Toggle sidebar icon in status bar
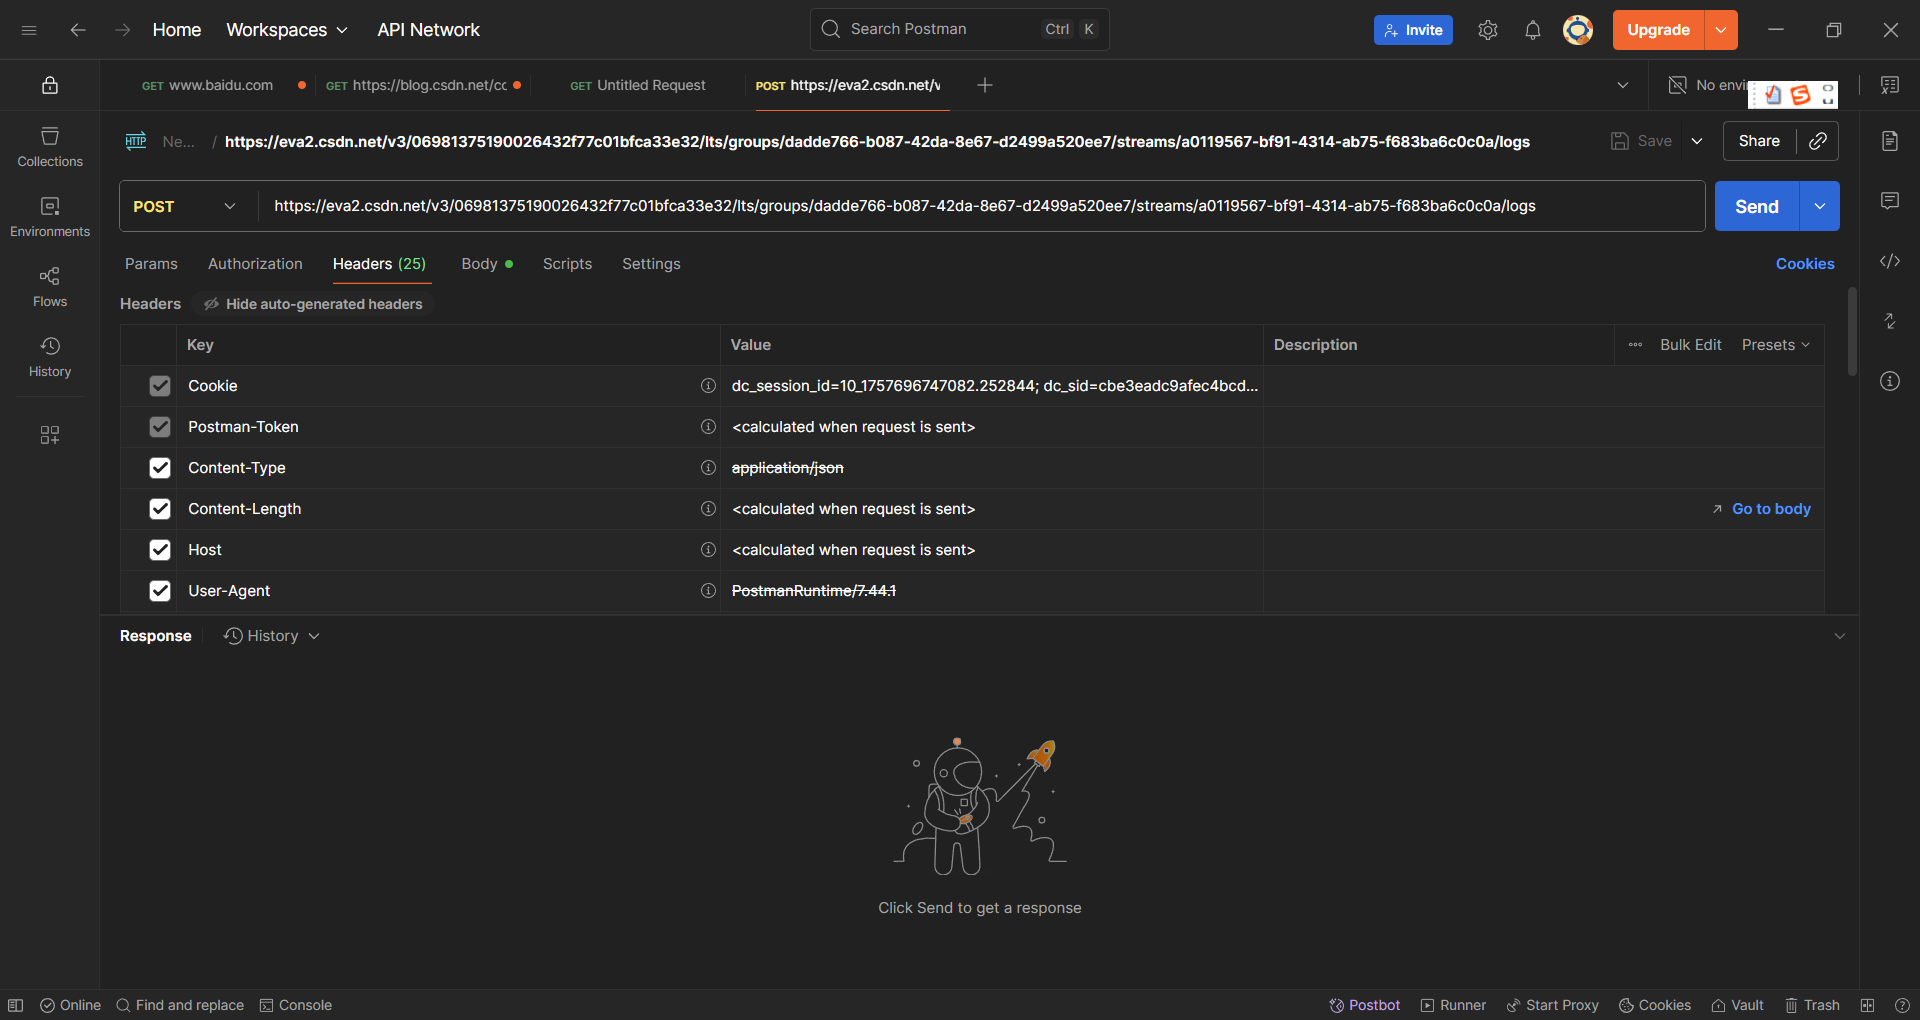The width and height of the screenshot is (1920, 1020). (16, 1005)
